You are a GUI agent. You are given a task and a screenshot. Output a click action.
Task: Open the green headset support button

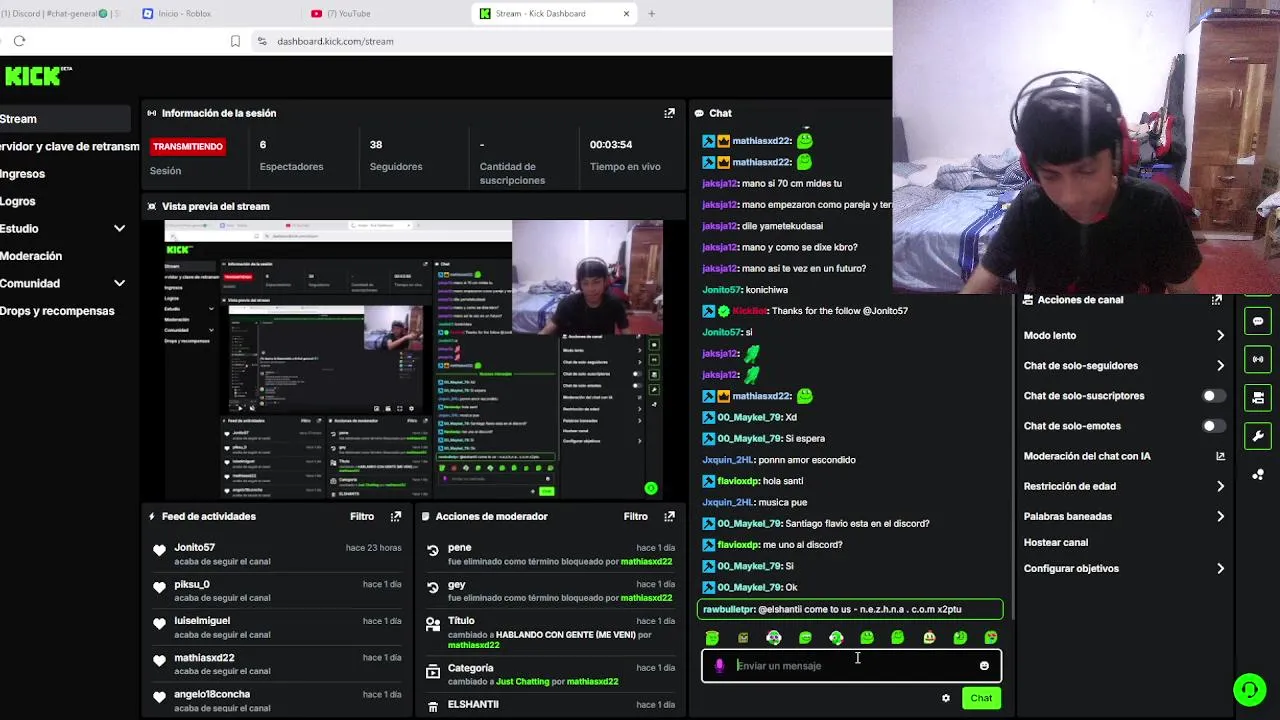(x=1249, y=690)
